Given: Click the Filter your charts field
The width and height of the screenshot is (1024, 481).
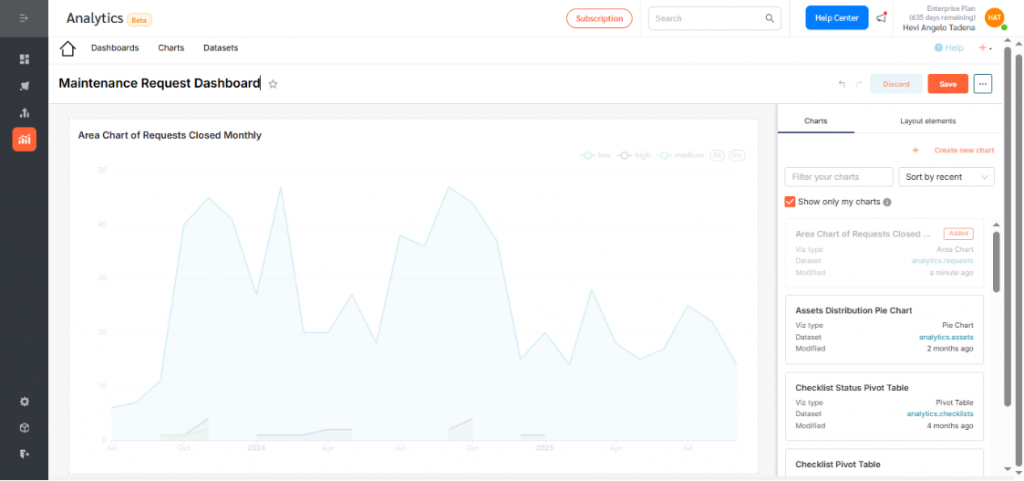Looking at the screenshot, I should 838,177.
